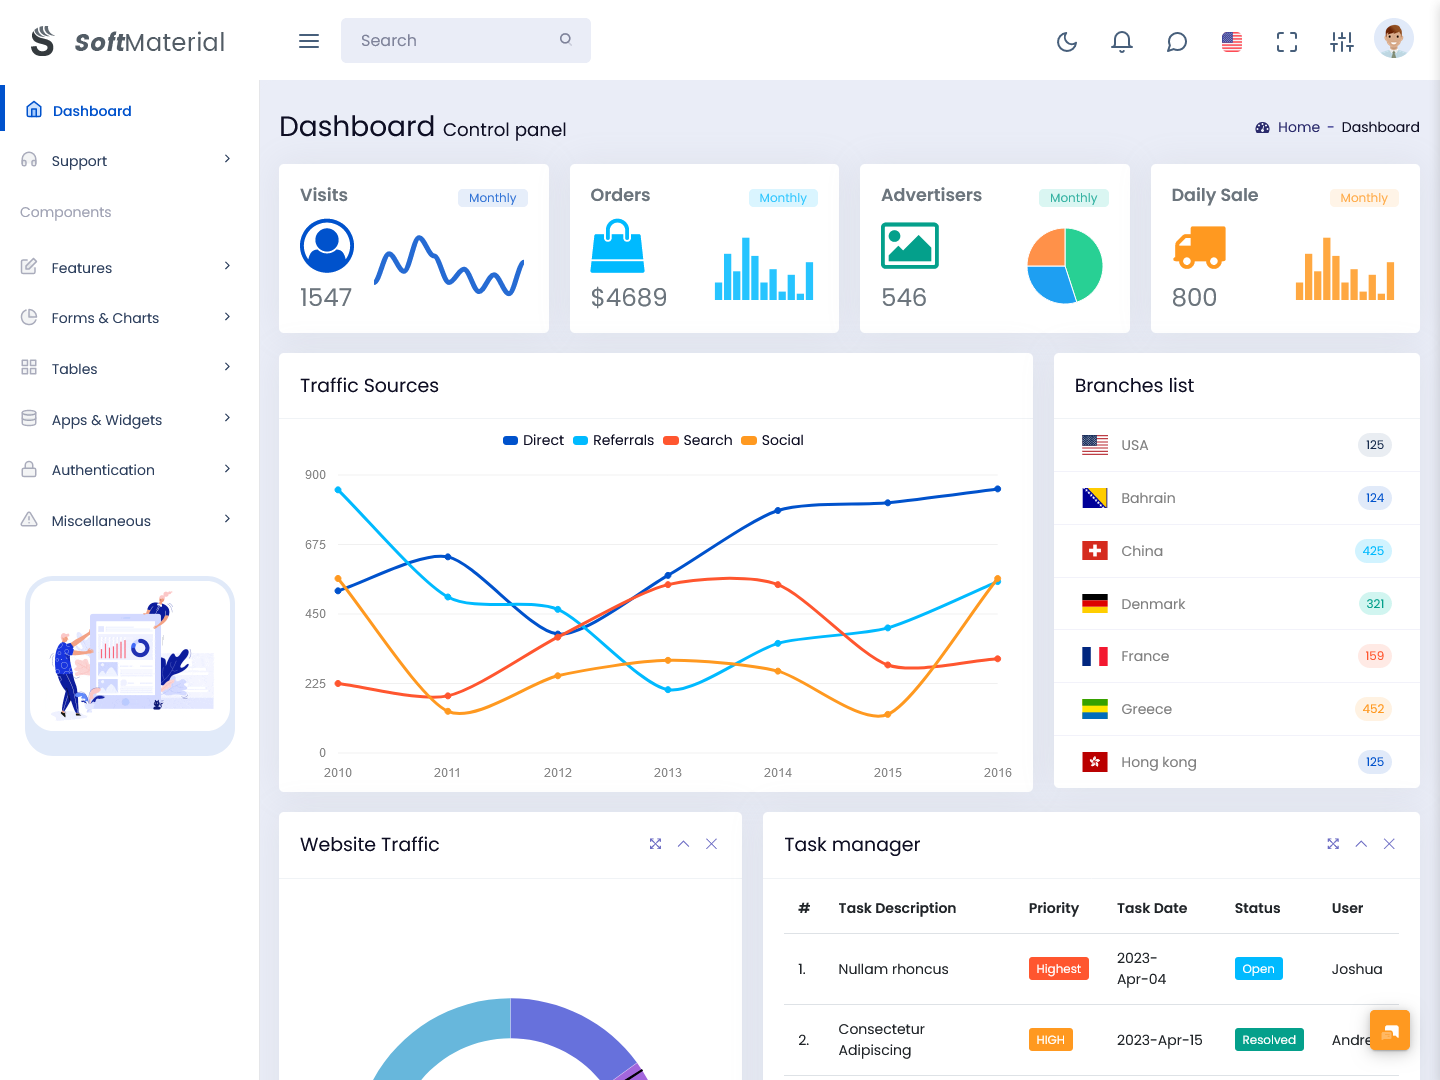The width and height of the screenshot is (1440, 1080).
Task: Click the Support headset icon
Action: coord(29,160)
